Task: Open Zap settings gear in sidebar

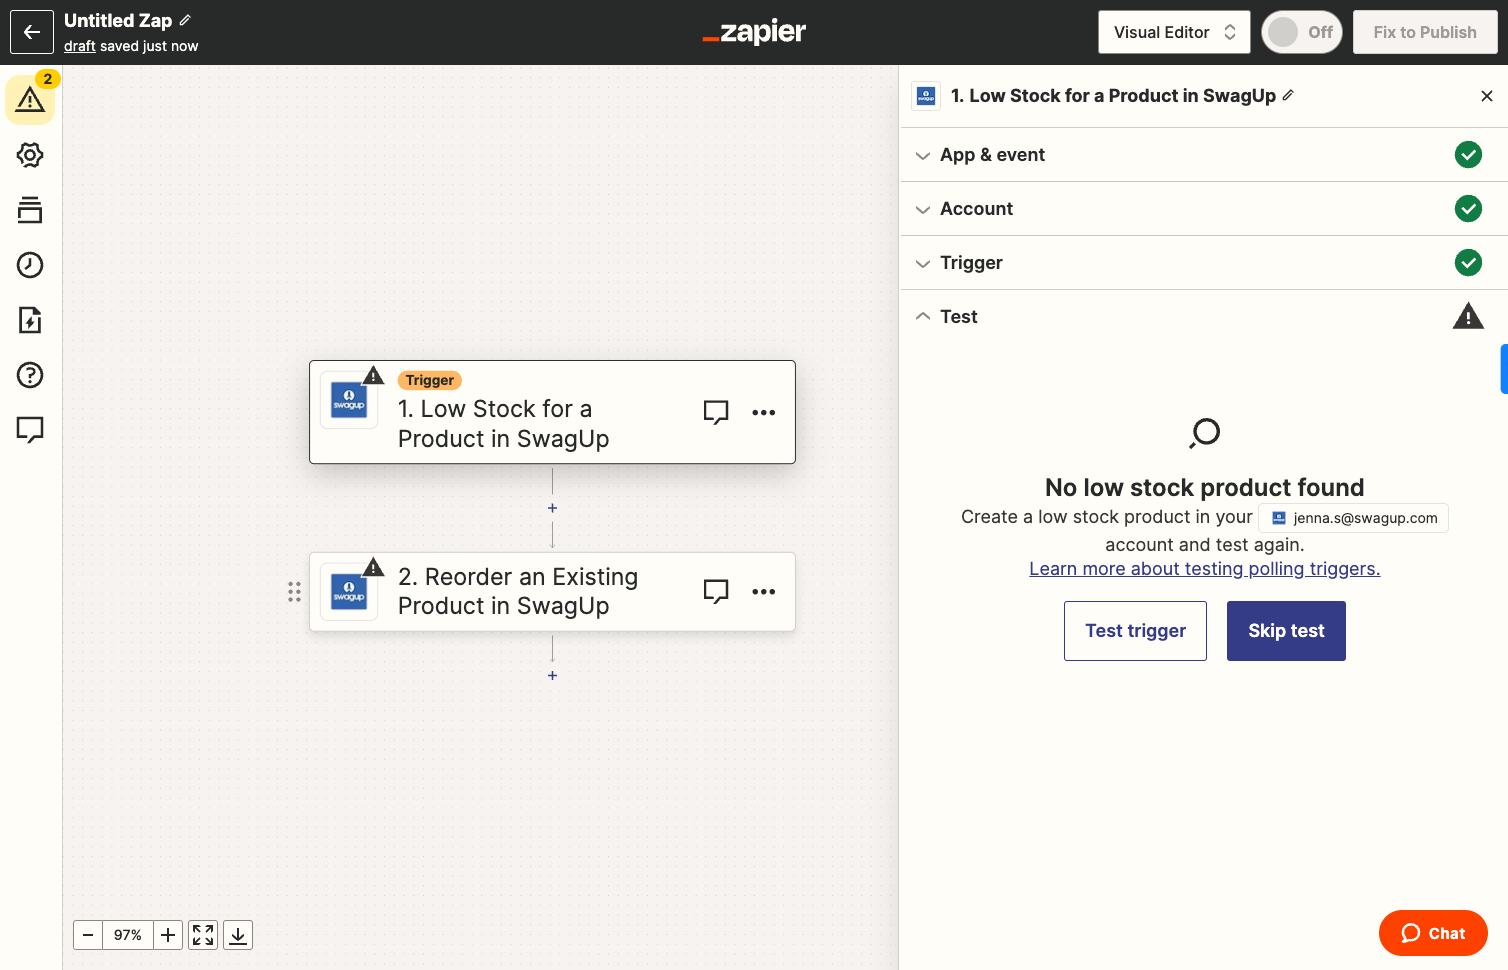Action: click(x=30, y=155)
